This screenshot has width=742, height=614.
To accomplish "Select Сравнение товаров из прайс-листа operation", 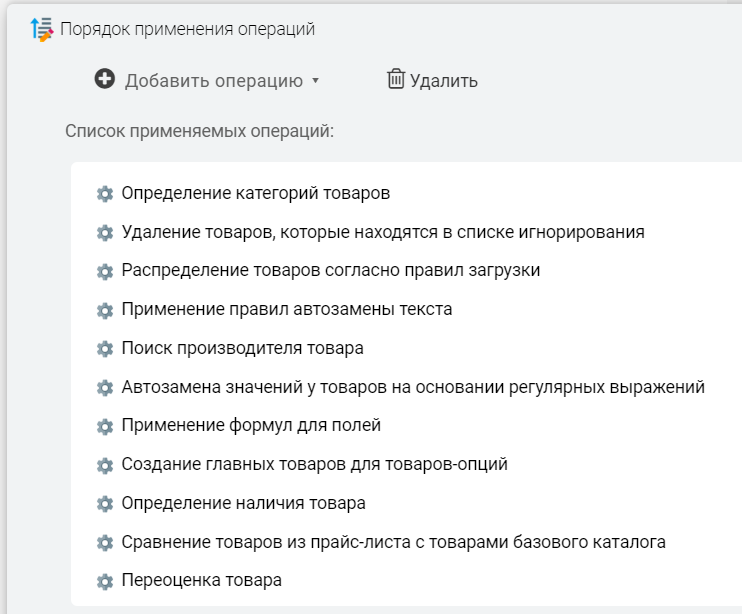I will (x=393, y=542).
